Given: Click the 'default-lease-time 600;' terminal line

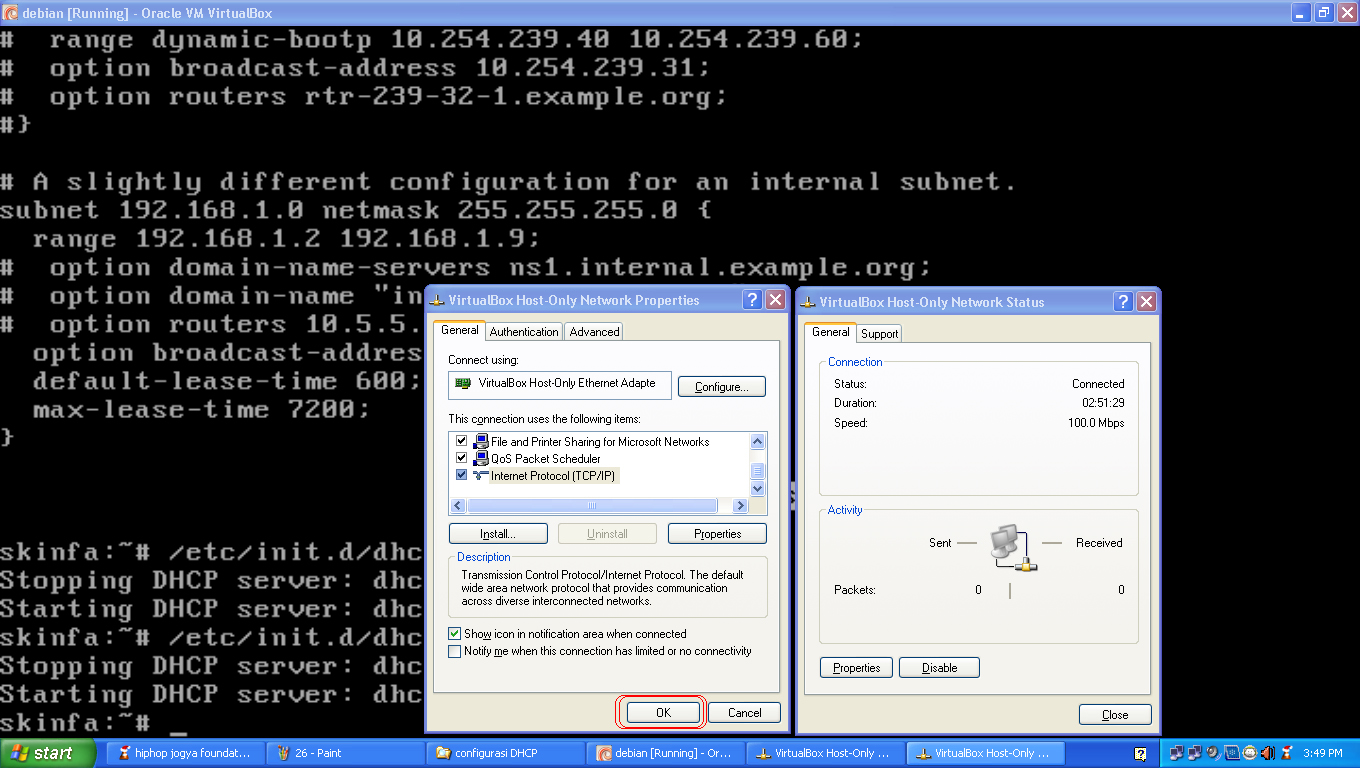Looking at the screenshot, I should 227,381.
